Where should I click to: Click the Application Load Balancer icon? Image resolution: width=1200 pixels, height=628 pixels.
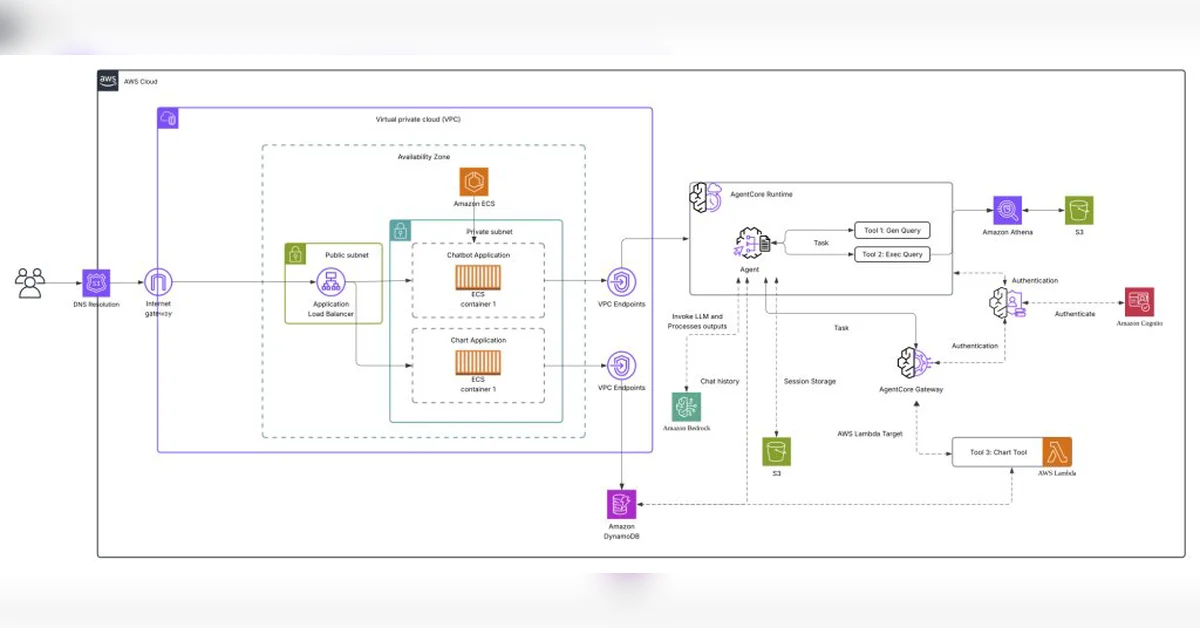(330, 282)
